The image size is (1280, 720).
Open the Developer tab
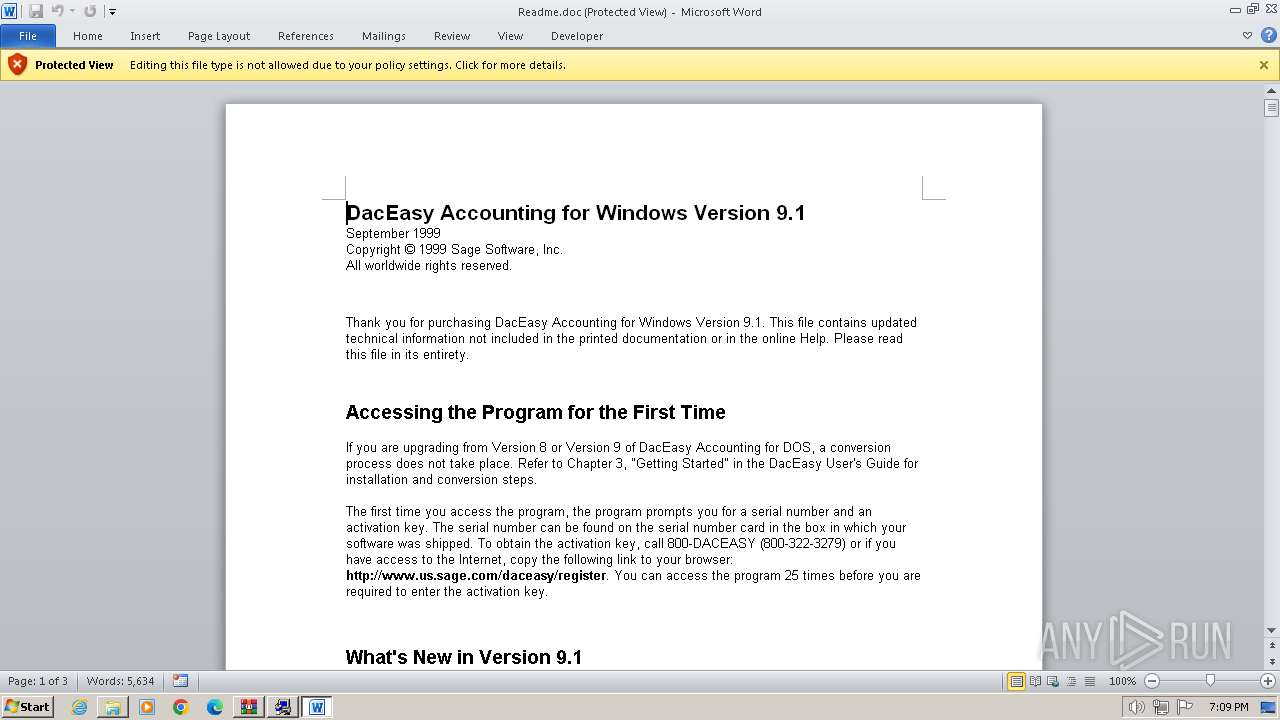coord(577,36)
